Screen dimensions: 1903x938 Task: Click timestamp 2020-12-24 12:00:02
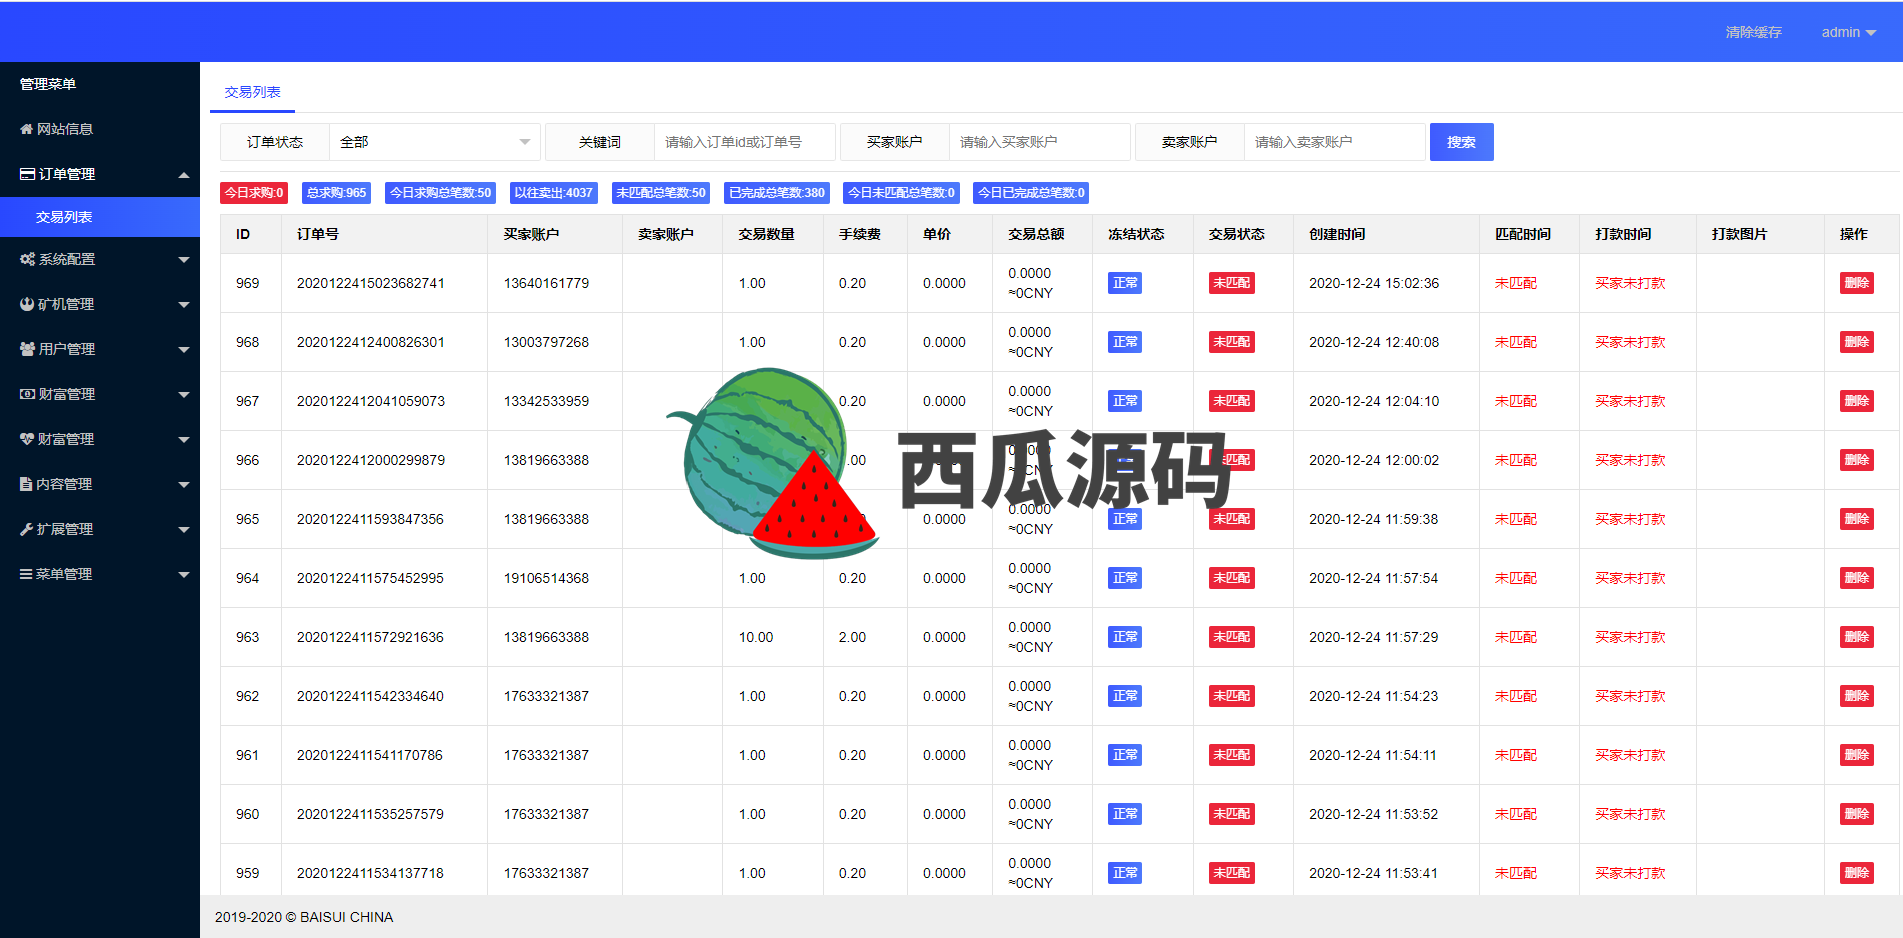click(x=1374, y=460)
